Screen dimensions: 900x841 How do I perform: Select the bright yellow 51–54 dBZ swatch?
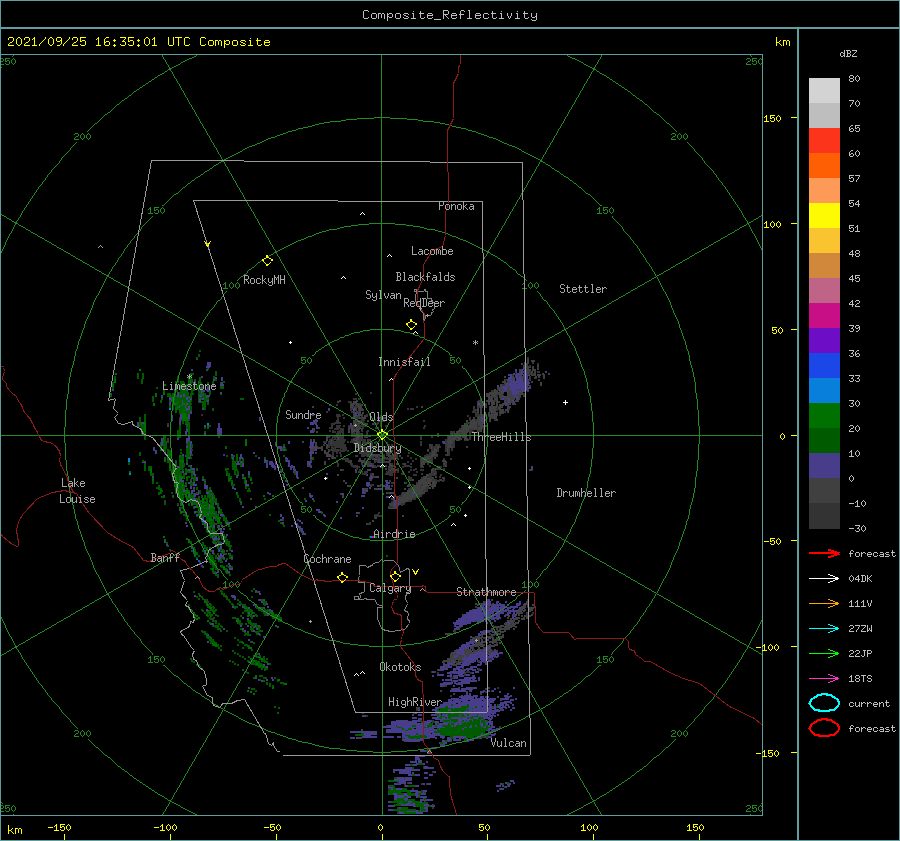click(824, 216)
